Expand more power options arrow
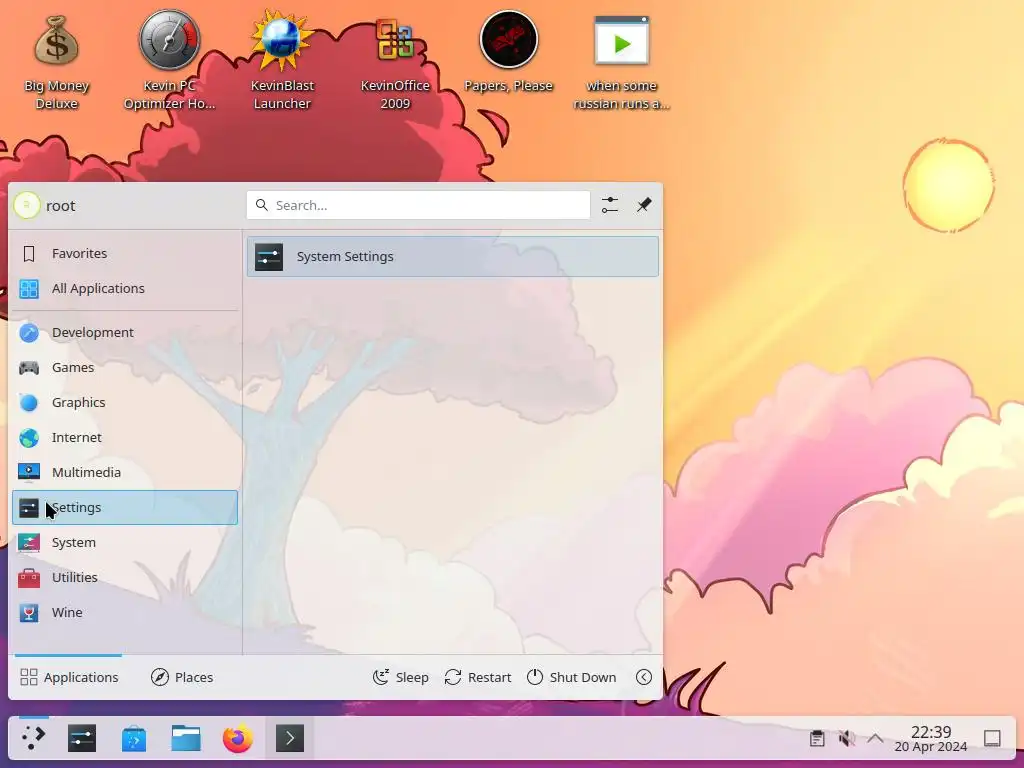 644,677
